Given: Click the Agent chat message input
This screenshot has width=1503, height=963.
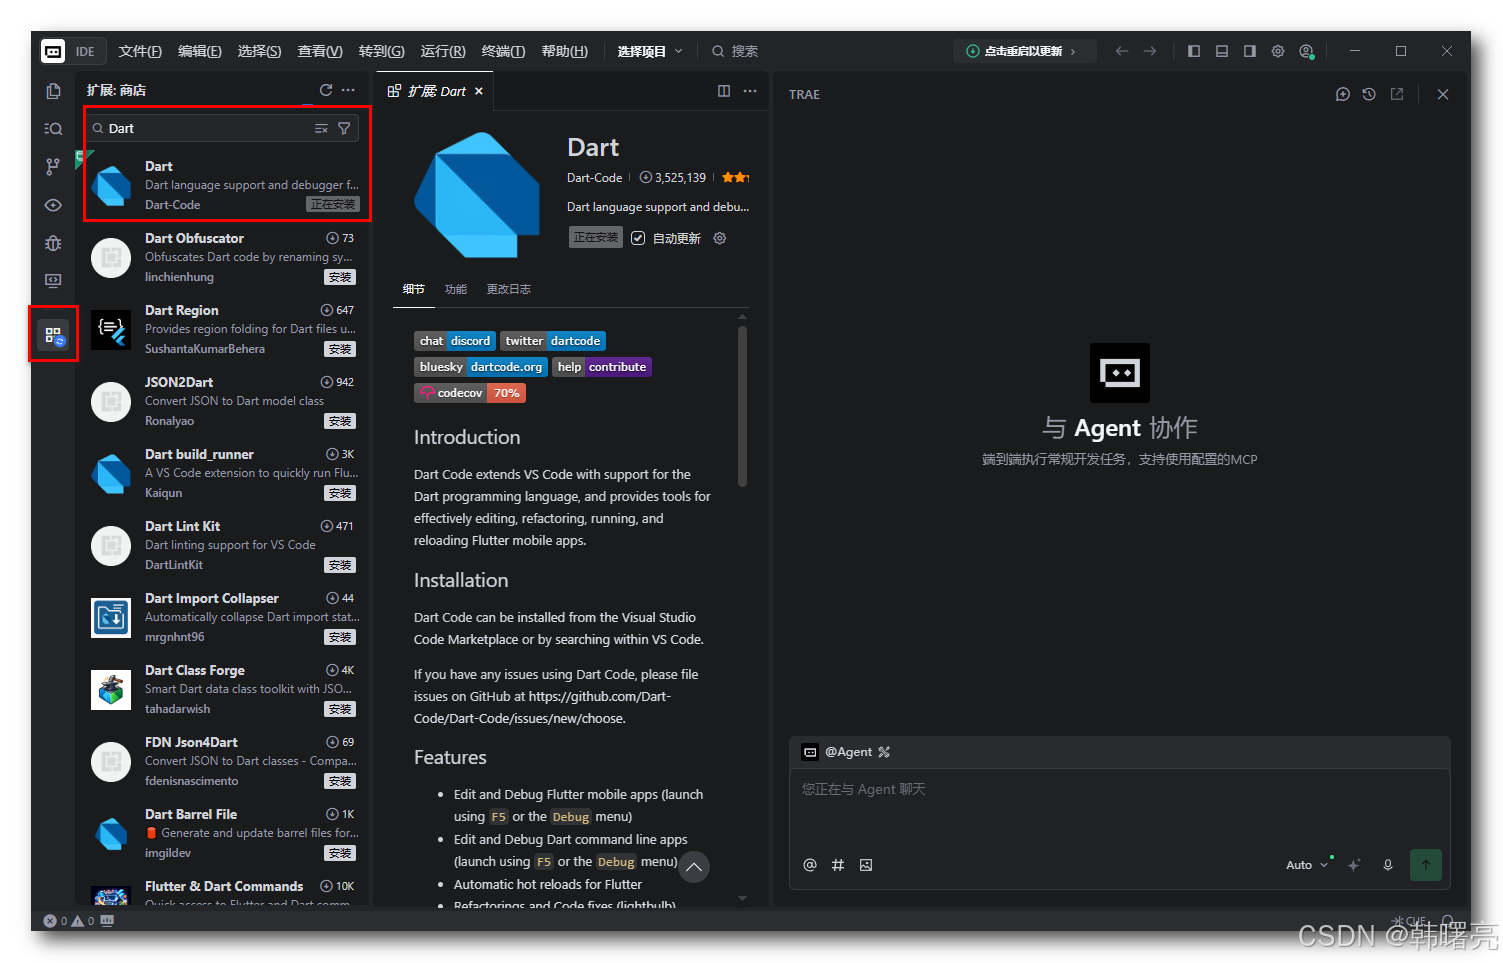Looking at the screenshot, I should [x=1119, y=807].
